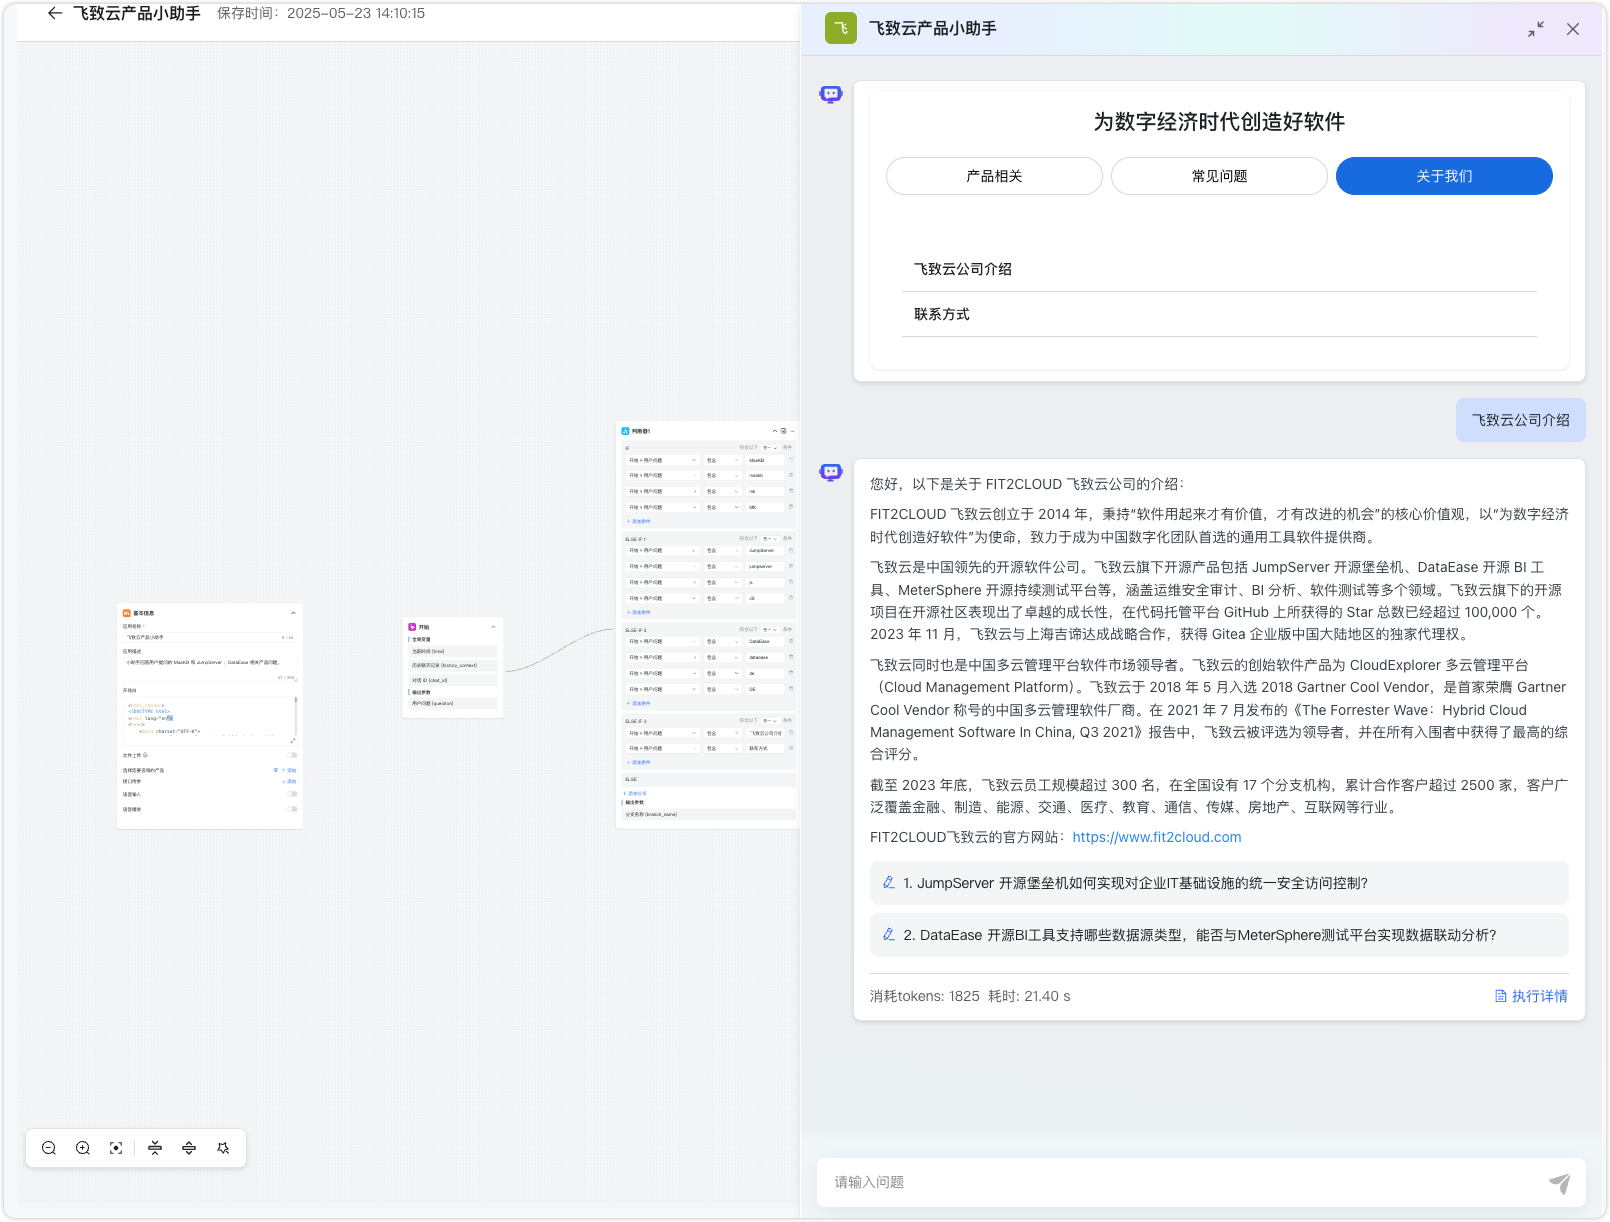Screen dimensions: 1610x1222
Task: Delete the DataEase condition row via trash icon
Action: click(x=791, y=641)
